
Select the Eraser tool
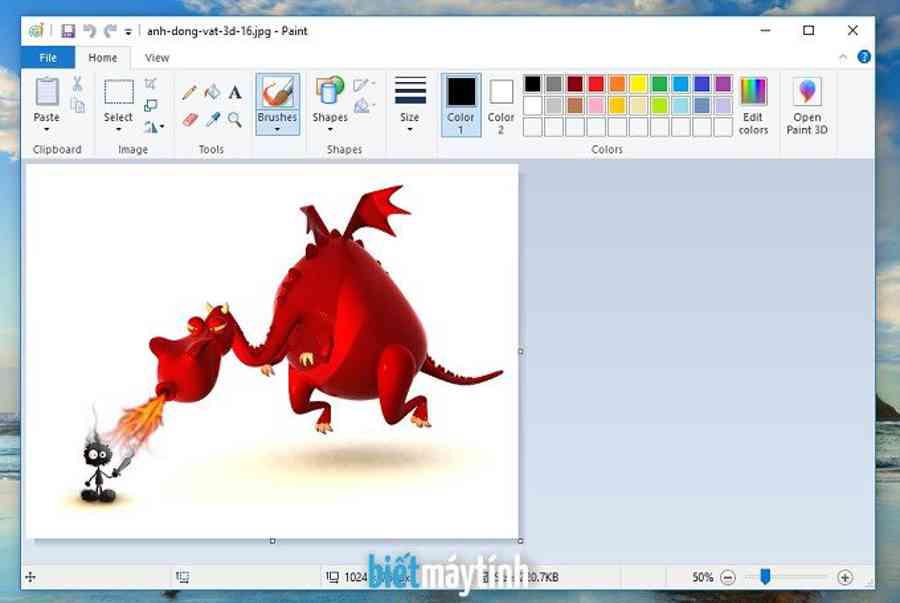[x=190, y=119]
